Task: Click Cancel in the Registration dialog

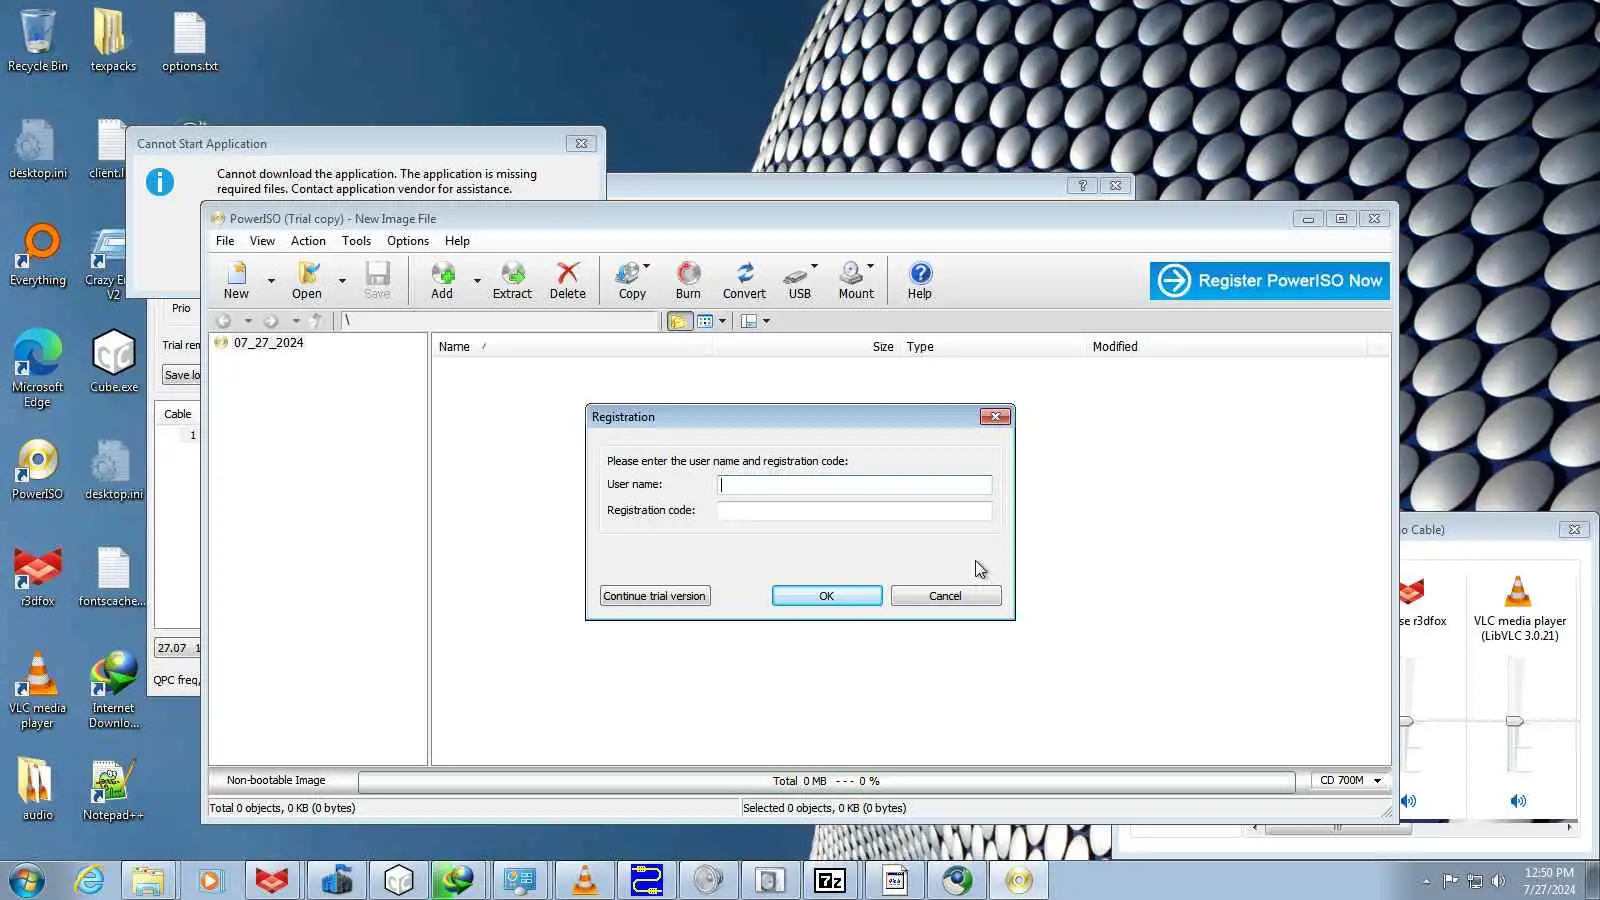Action: point(945,596)
